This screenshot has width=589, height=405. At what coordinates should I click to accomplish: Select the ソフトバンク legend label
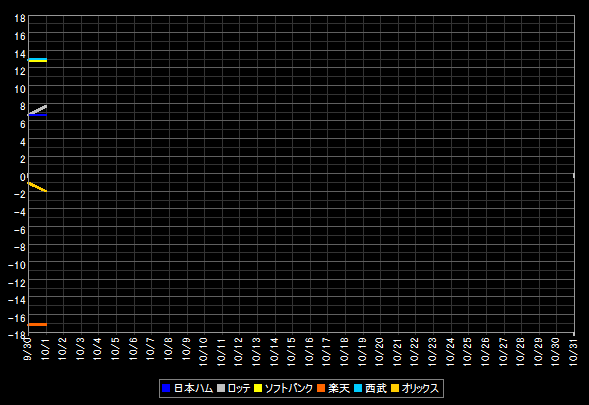pos(288,388)
